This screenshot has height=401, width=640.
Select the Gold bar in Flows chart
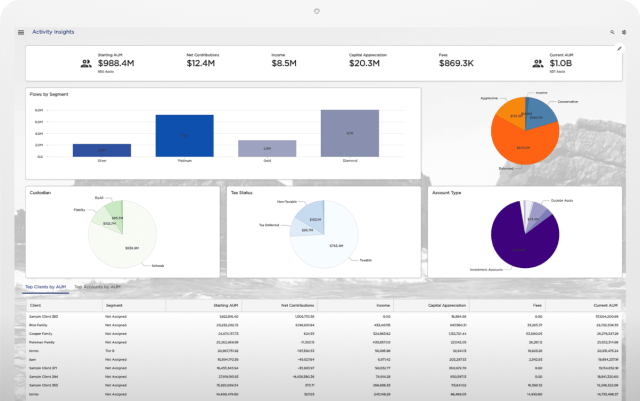click(267, 149)
